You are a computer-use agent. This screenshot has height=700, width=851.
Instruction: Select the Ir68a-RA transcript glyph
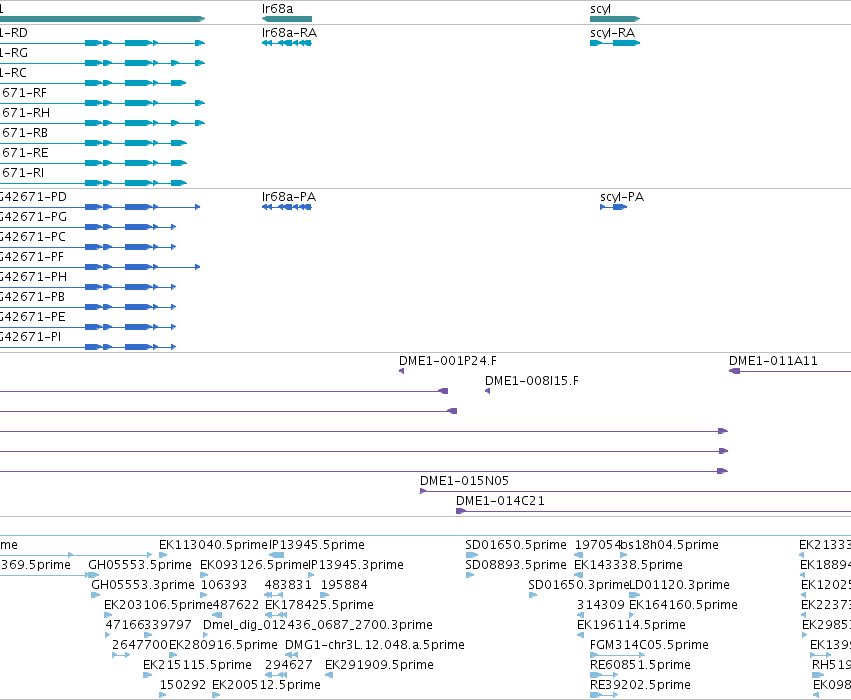click(287, 43)
